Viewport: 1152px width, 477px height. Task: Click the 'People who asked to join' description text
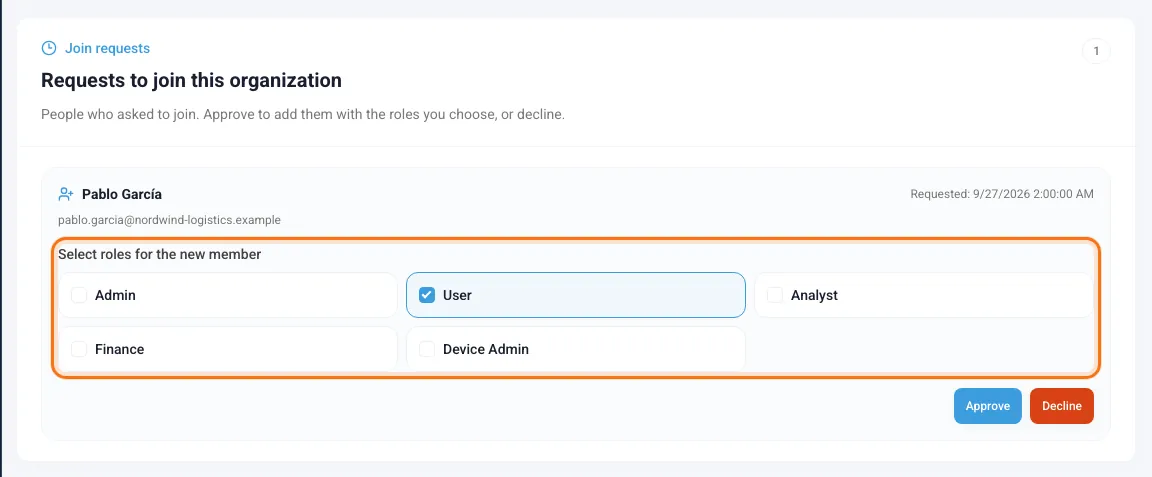303,115
